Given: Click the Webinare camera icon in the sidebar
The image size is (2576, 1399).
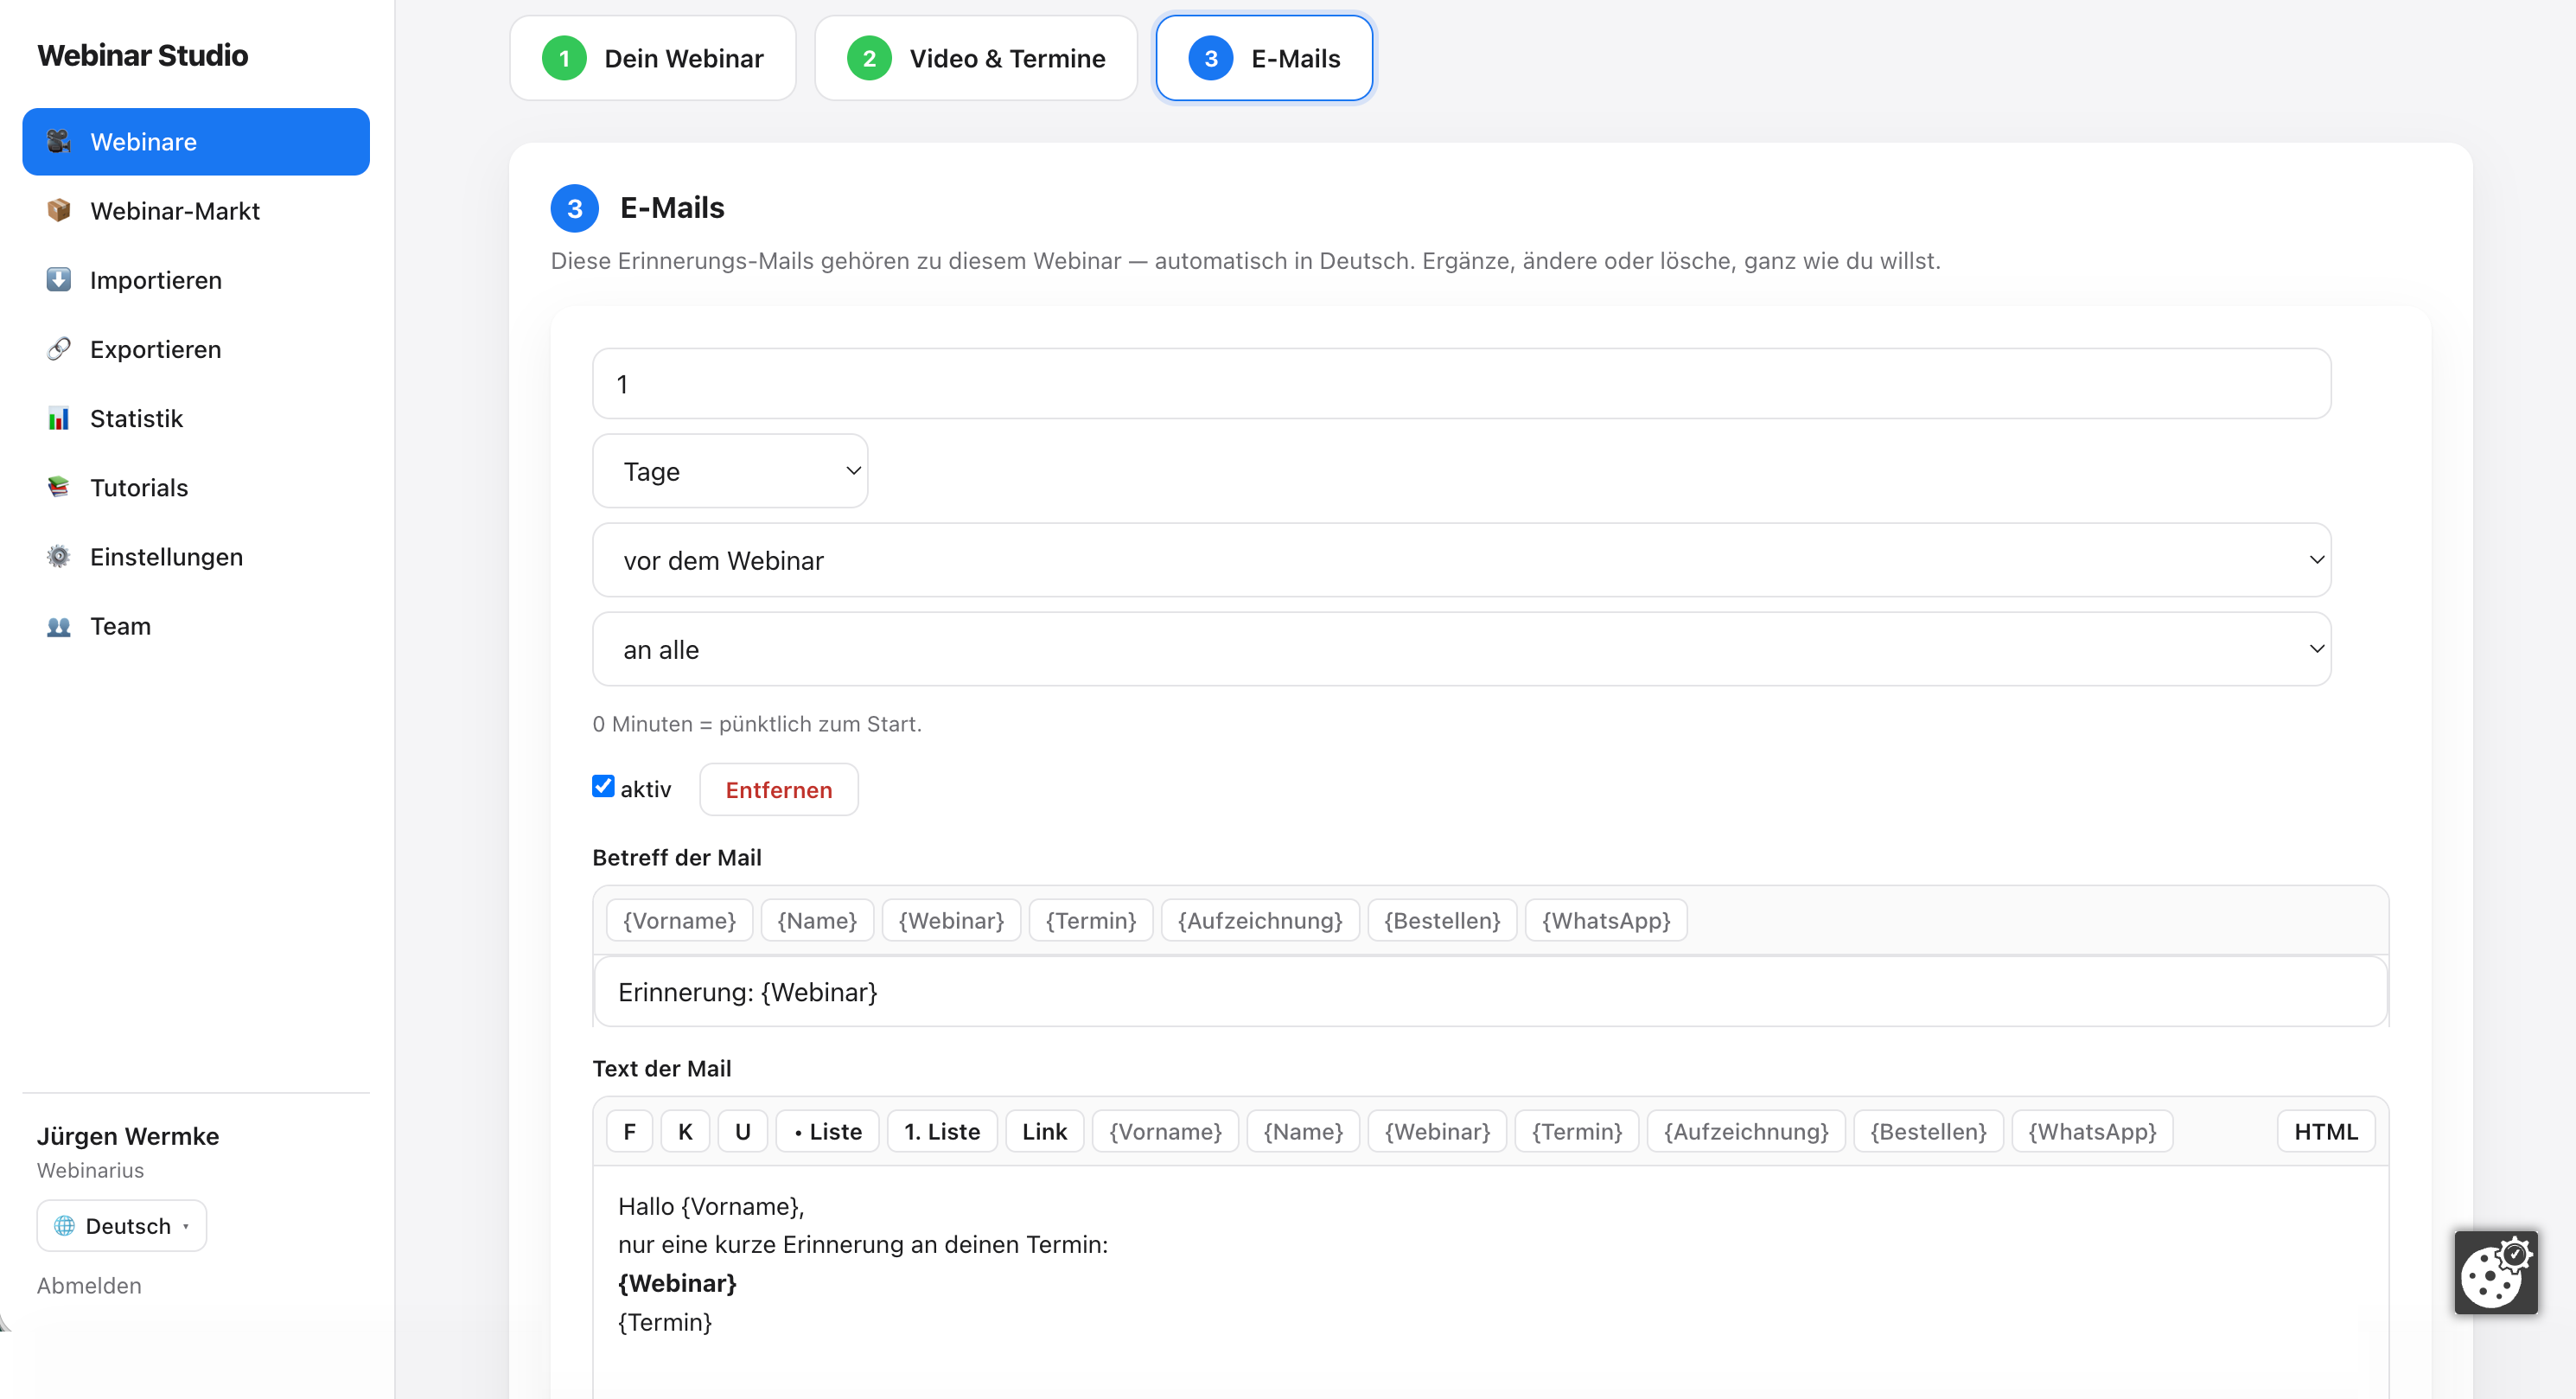Looking at the screenshot, I should coord(59,141).
